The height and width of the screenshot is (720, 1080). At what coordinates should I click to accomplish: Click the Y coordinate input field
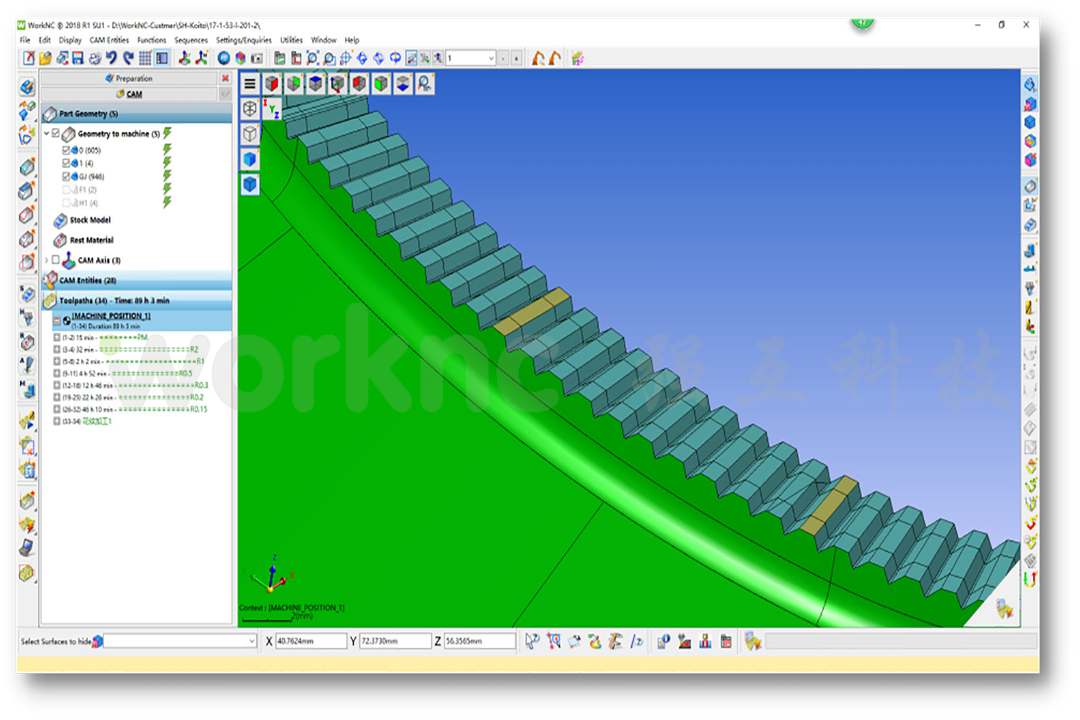[x=395, y=641]
